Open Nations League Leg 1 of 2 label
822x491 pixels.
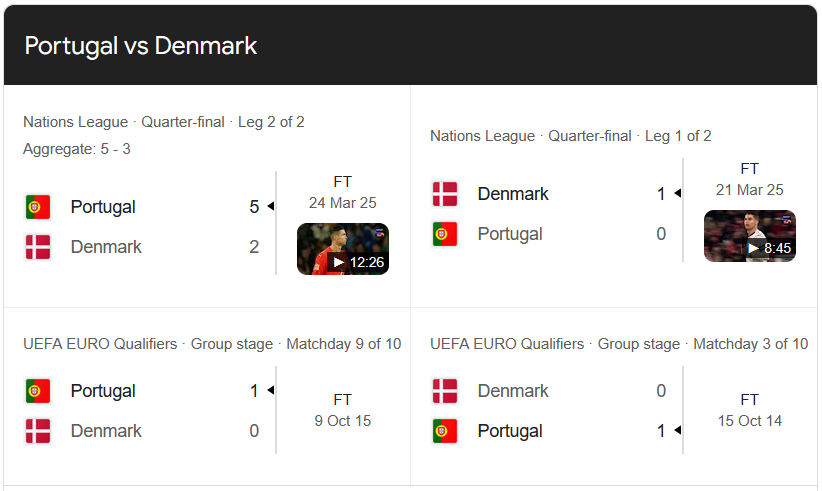pos(571,136)
